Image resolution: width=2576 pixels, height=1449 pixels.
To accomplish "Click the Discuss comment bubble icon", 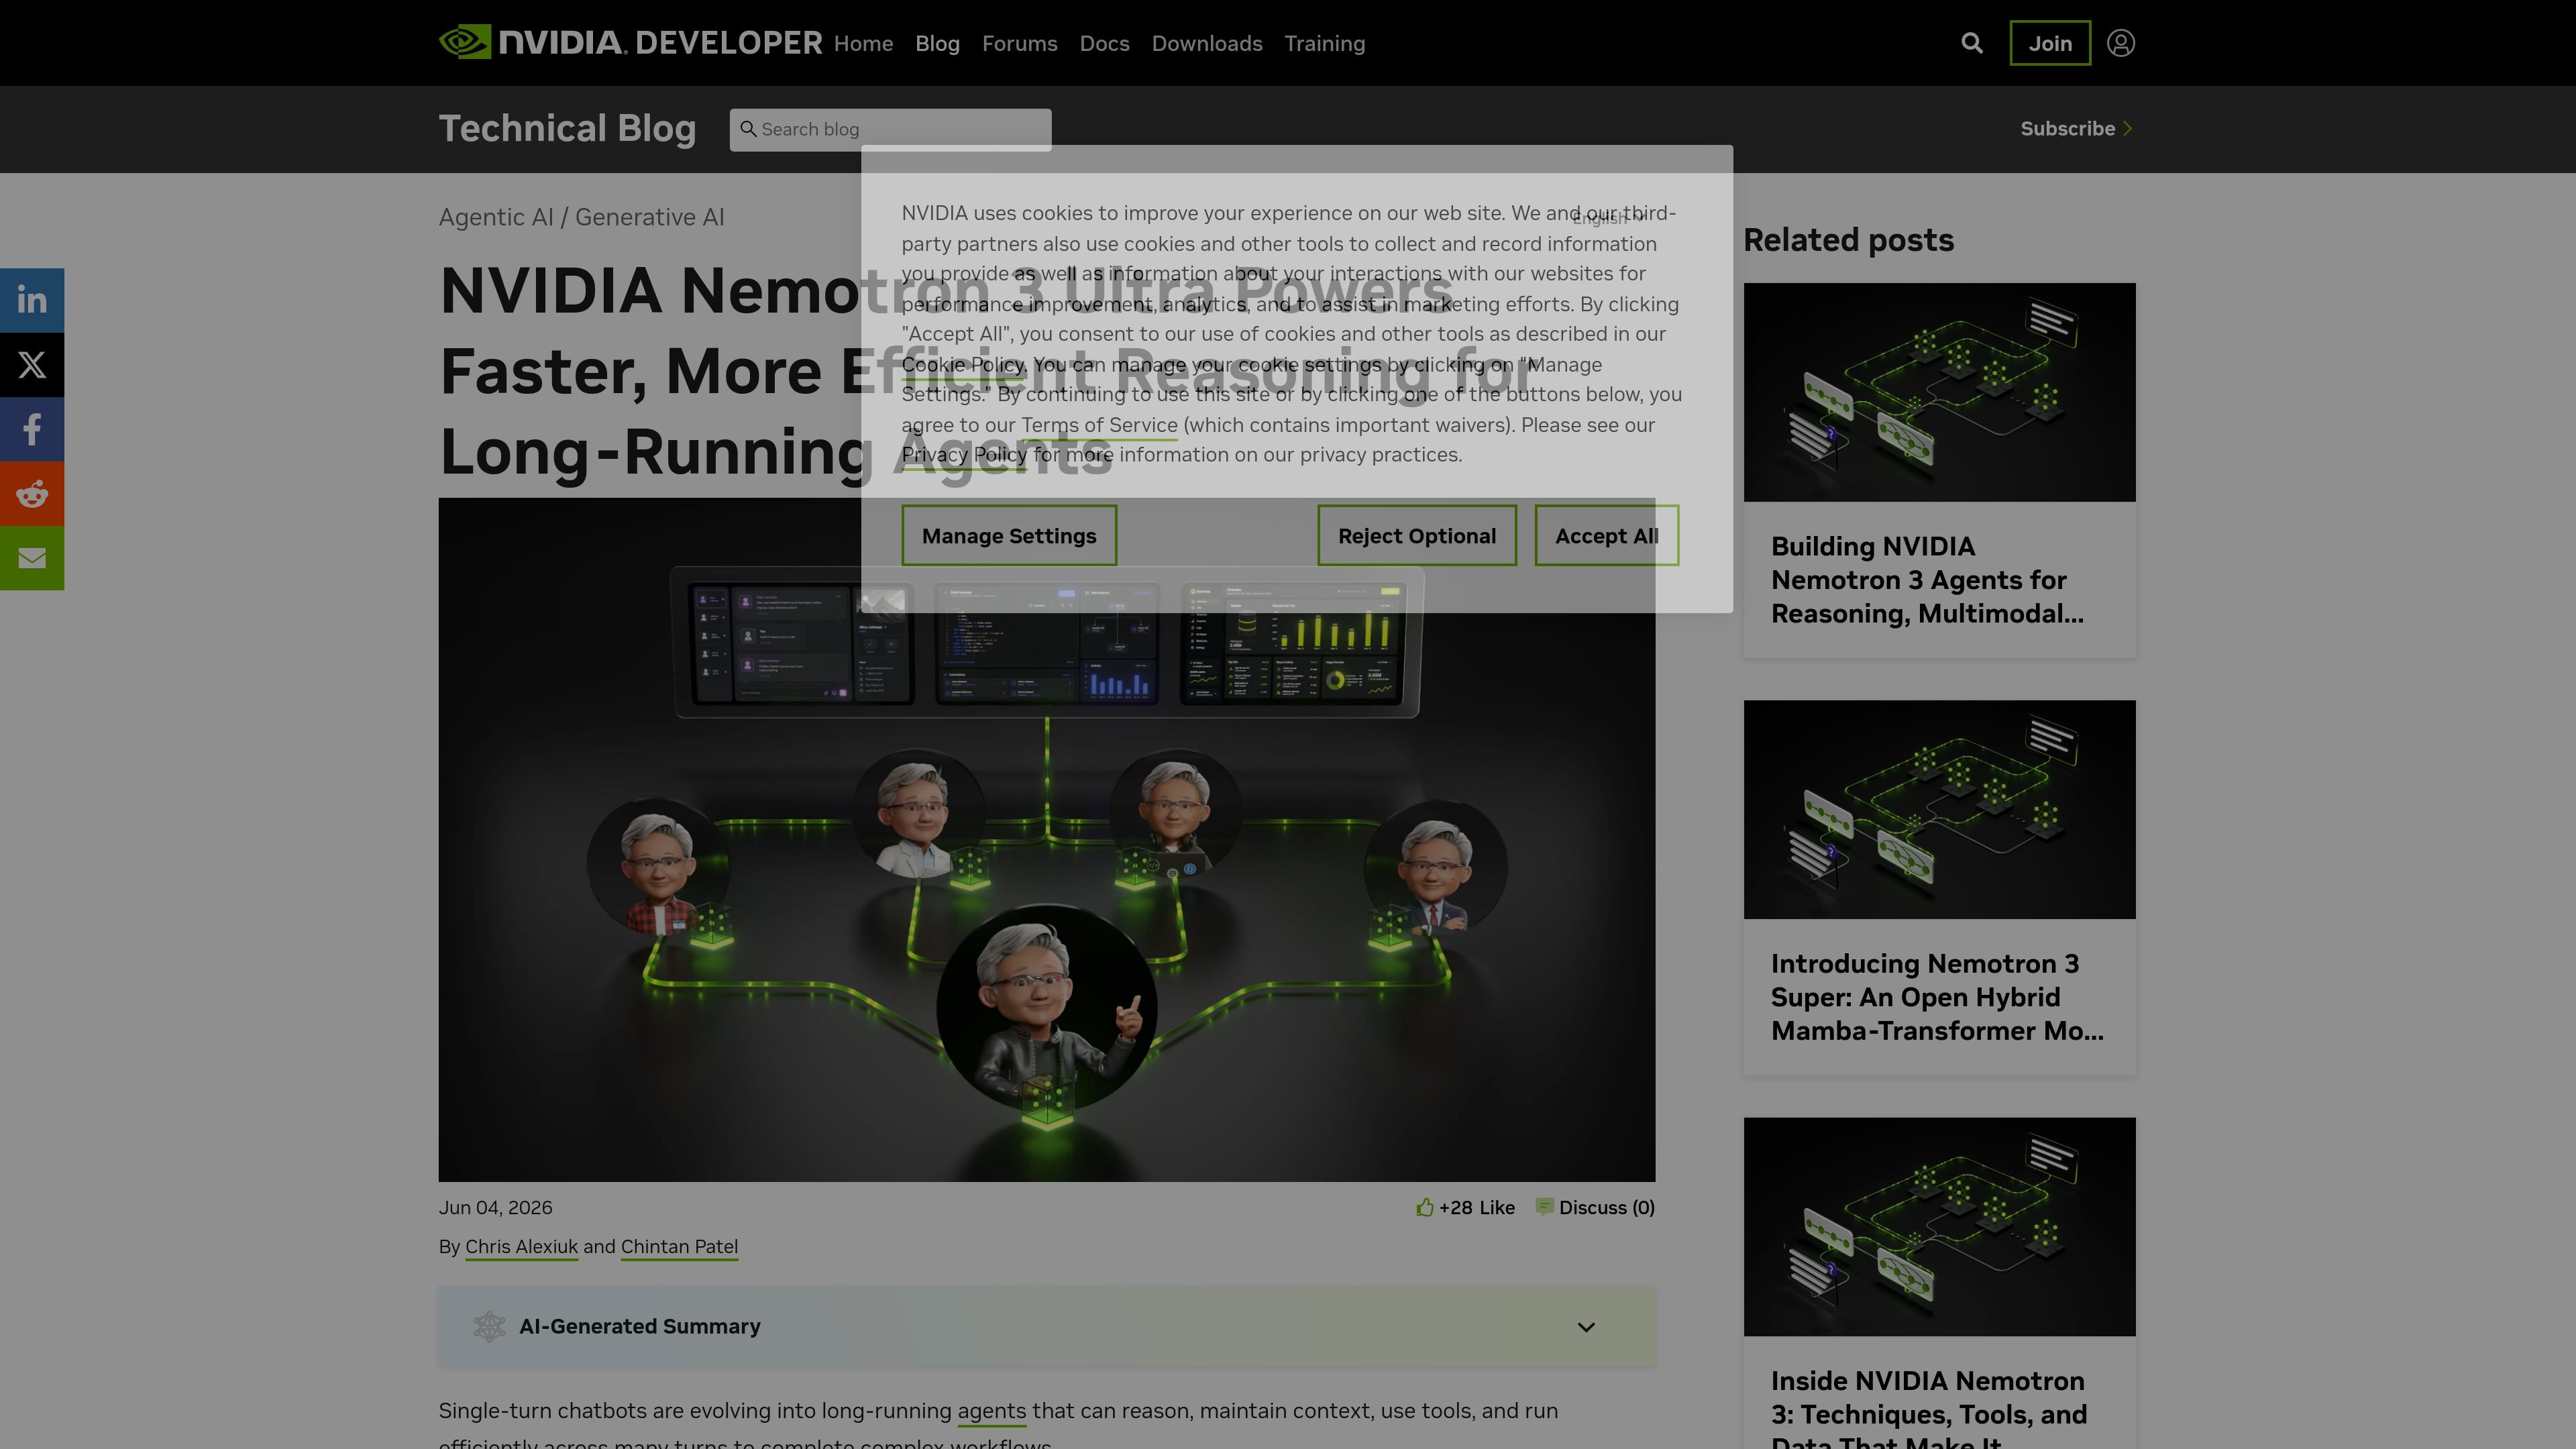I will coord(1544,1207).
